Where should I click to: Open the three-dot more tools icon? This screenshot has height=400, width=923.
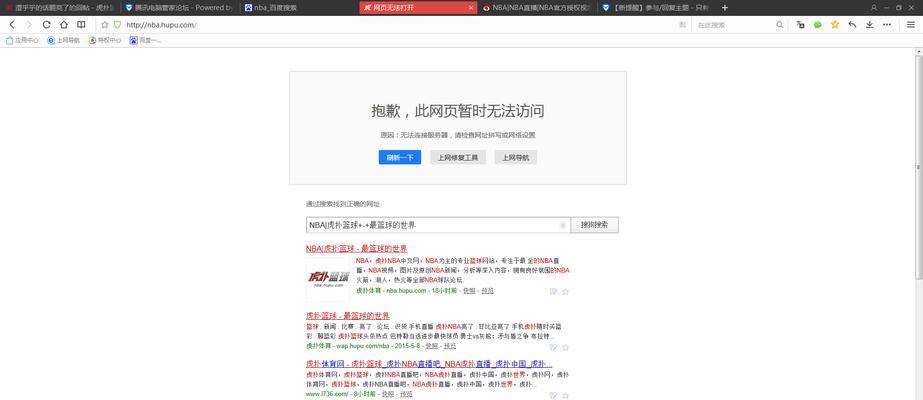[887, 25]
